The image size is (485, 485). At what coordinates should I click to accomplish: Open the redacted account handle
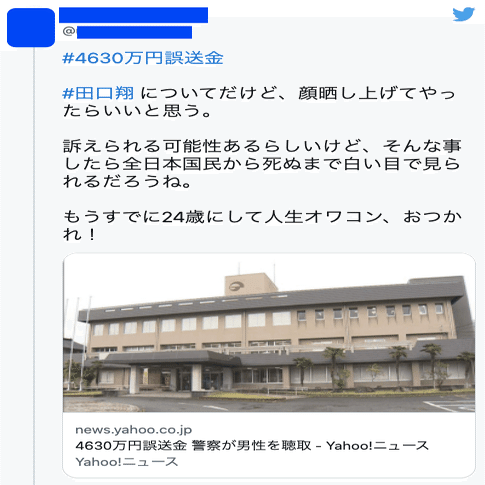[134, 32]
